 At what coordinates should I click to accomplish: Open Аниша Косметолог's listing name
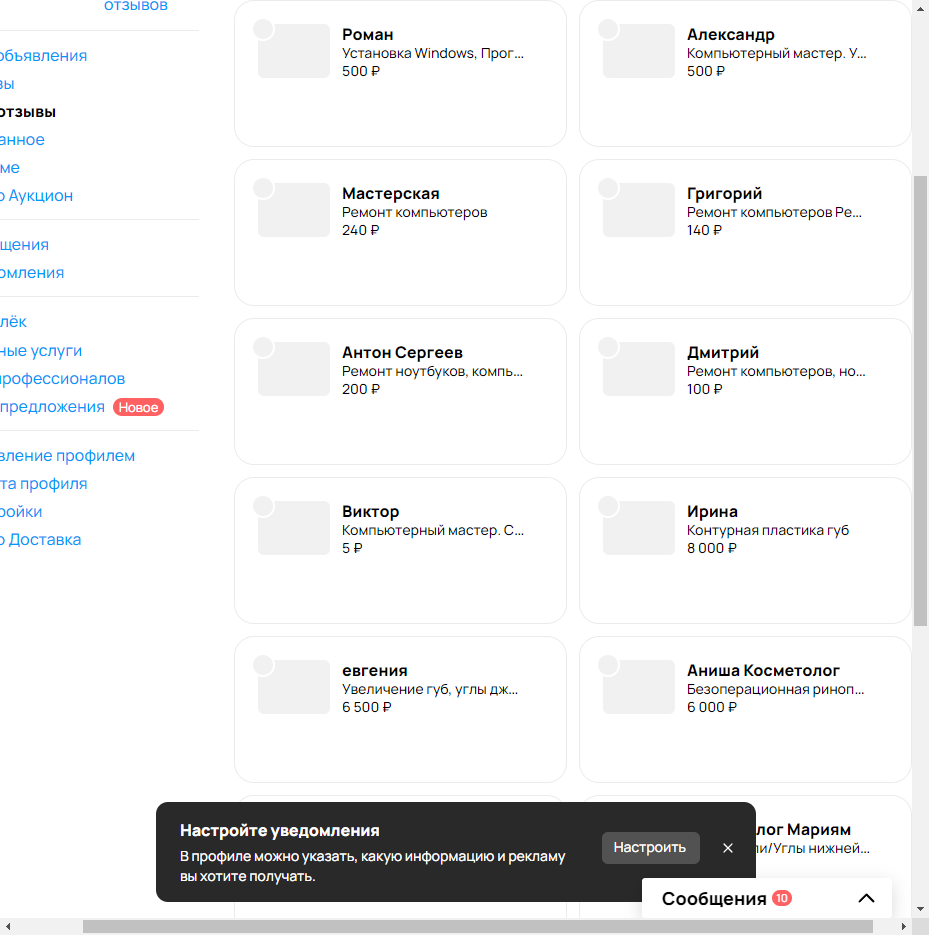[x=763, y=671]
